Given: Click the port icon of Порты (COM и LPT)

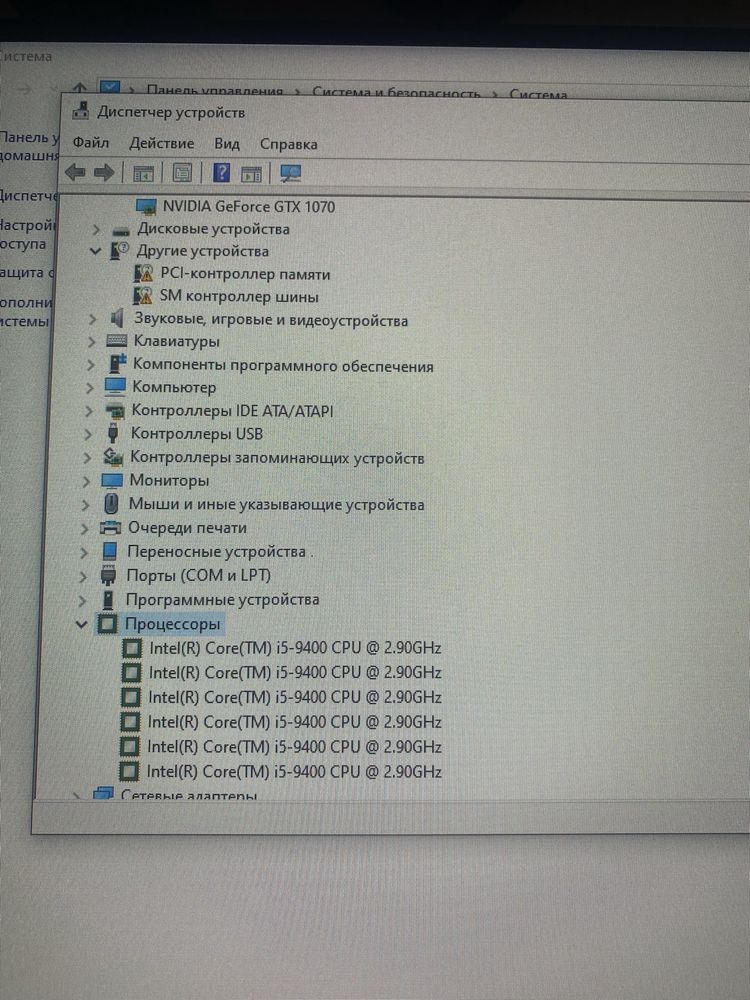Looking at the screenshot, I should [x=109, y=575].
